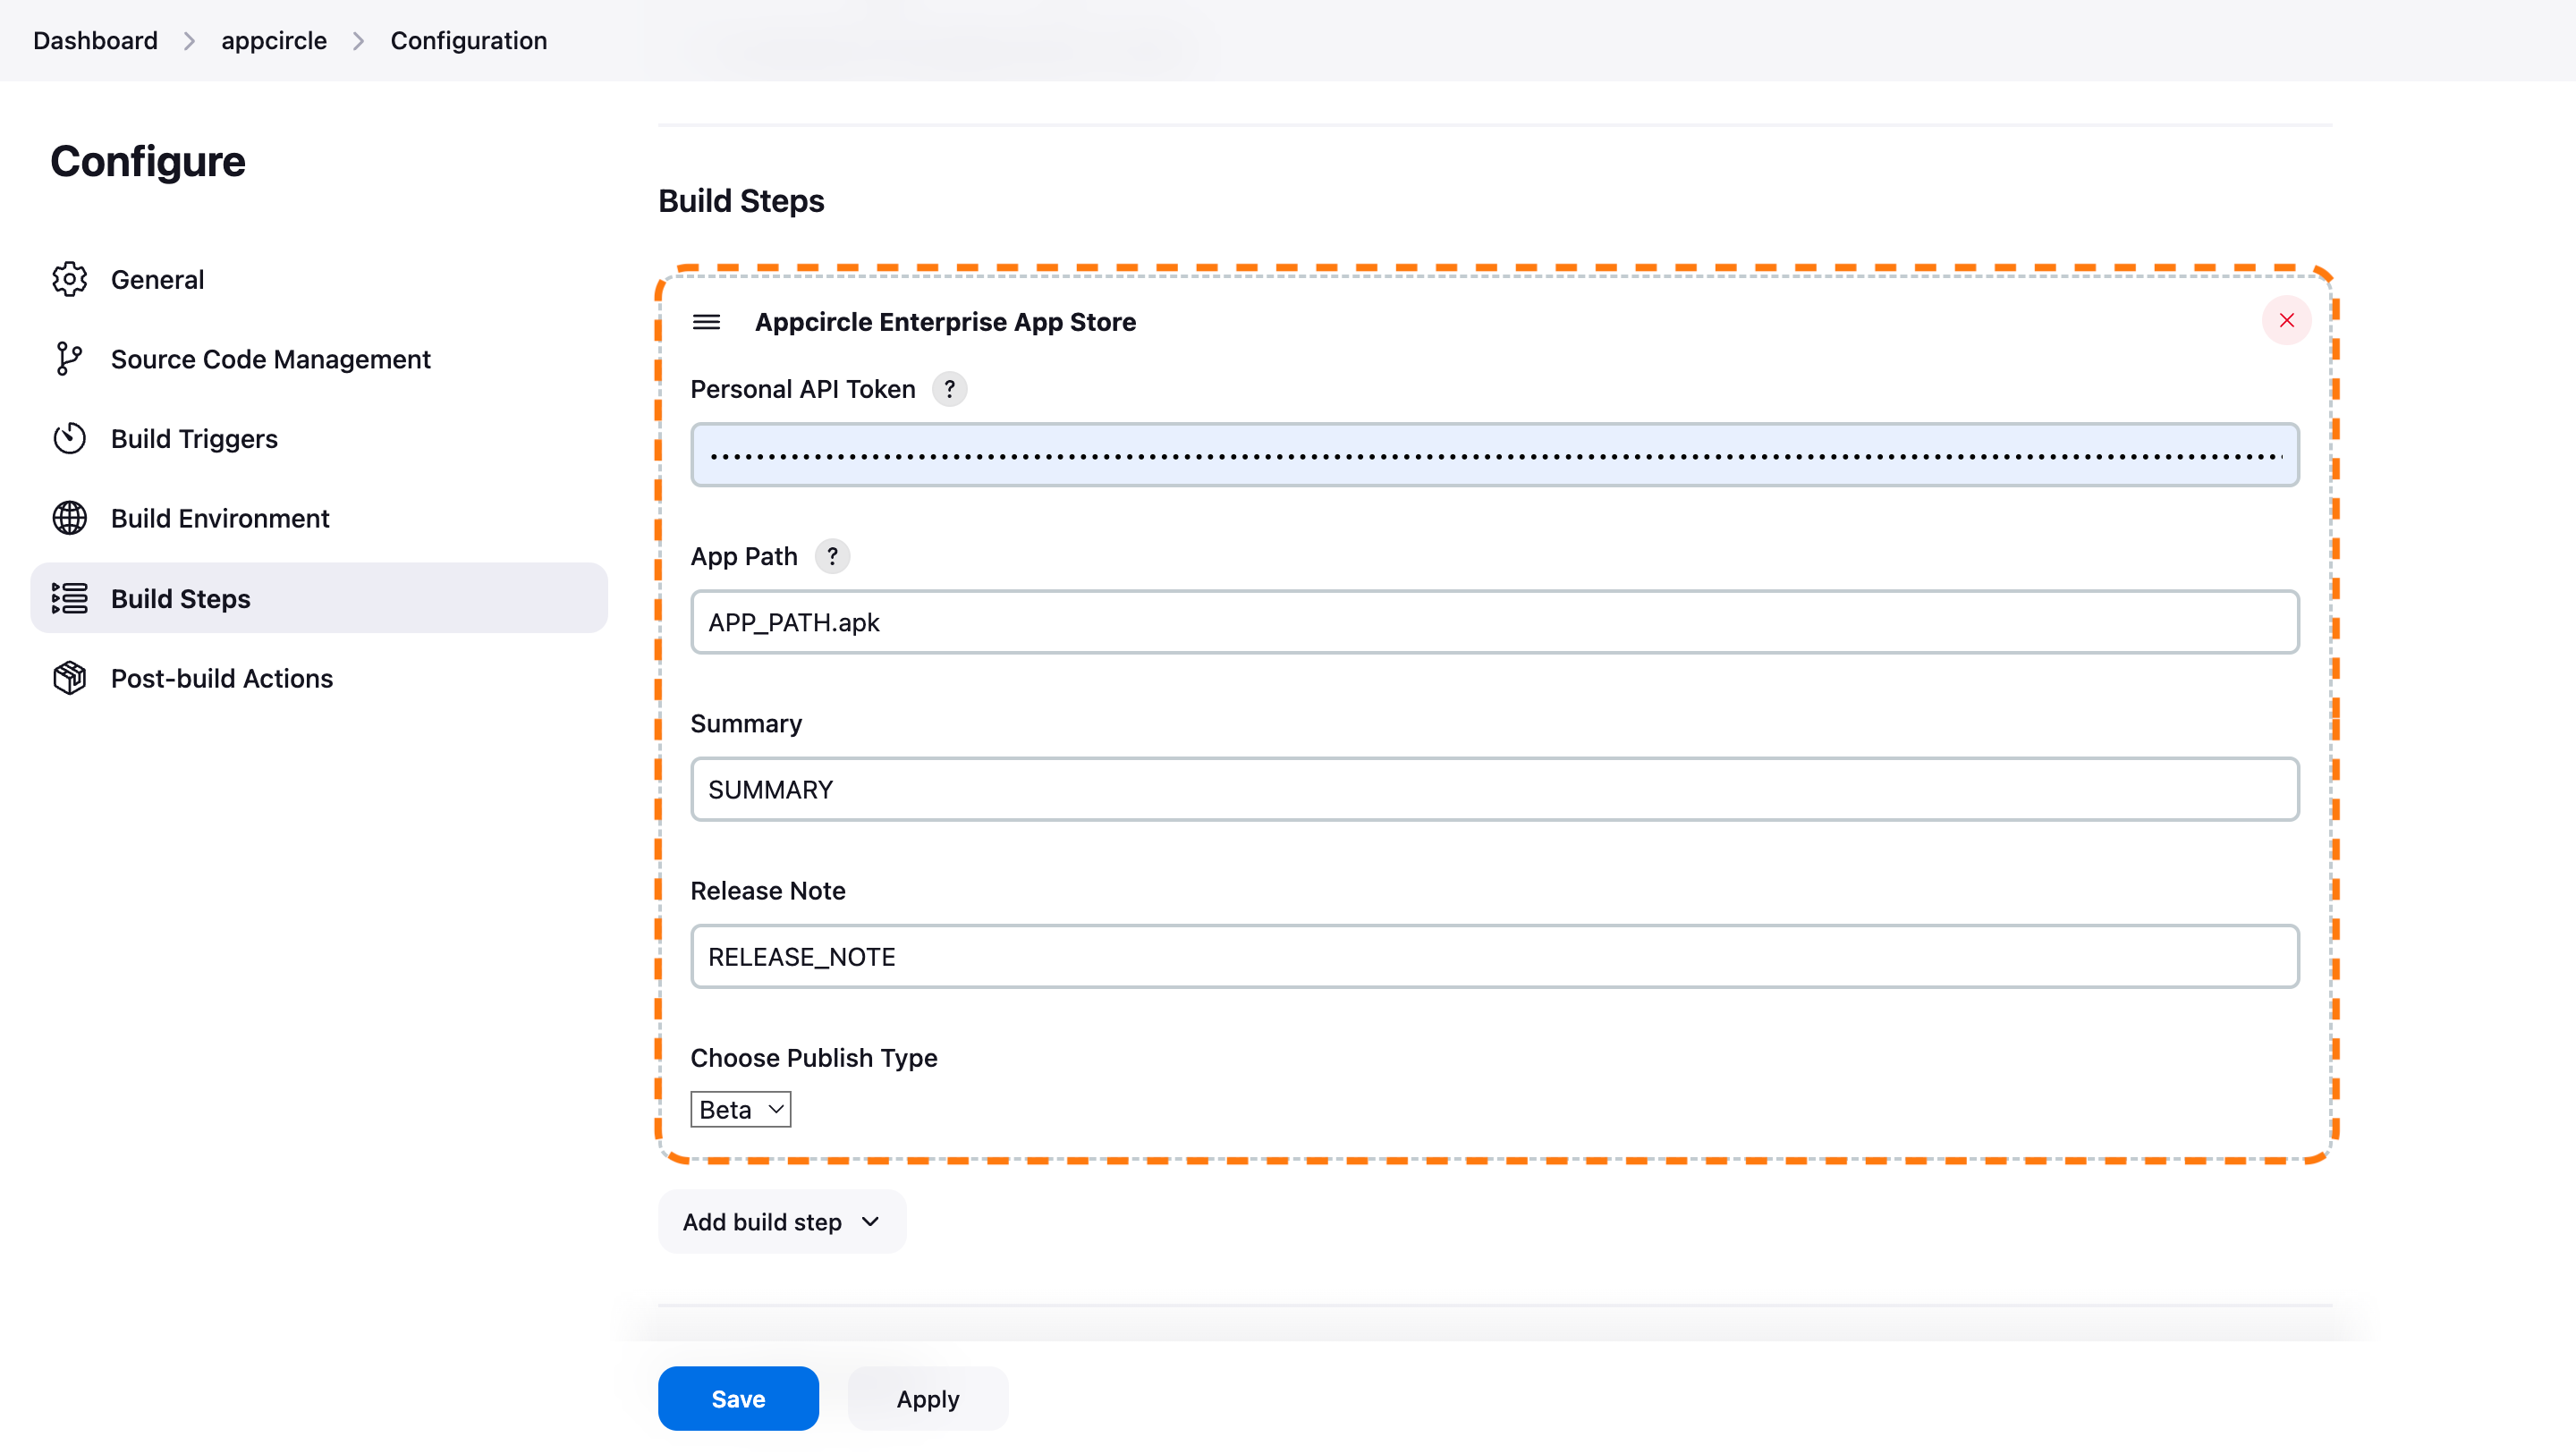Viewport: 2576px width, 1454px height.
Task: Click the close button on Appcircle Enterprise App Store
Action: point(2286,320)
